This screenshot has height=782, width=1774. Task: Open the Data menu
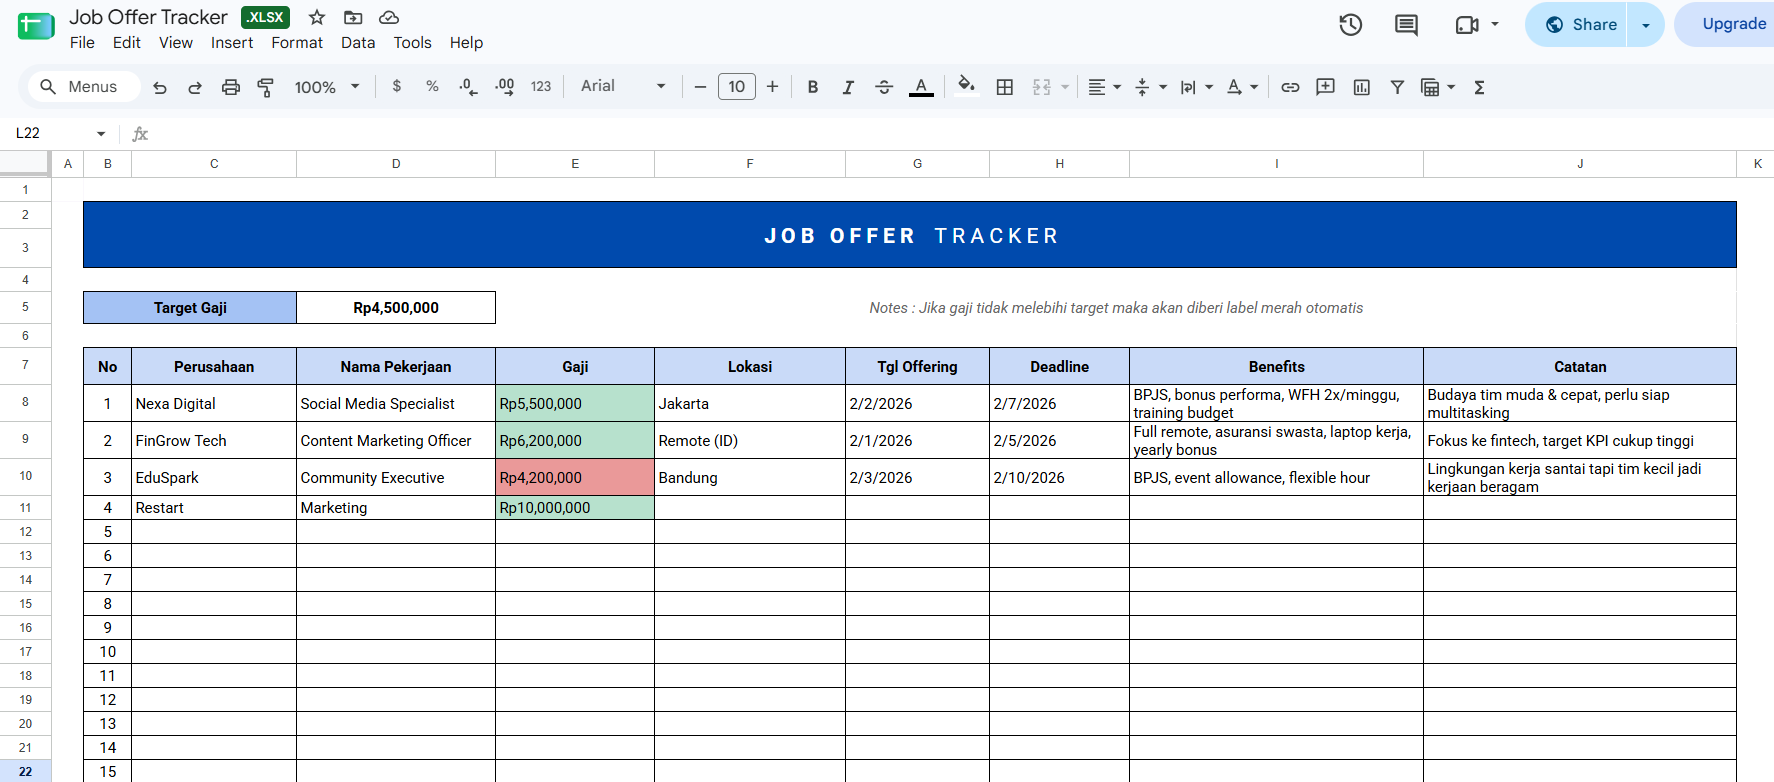pos(358,42)
